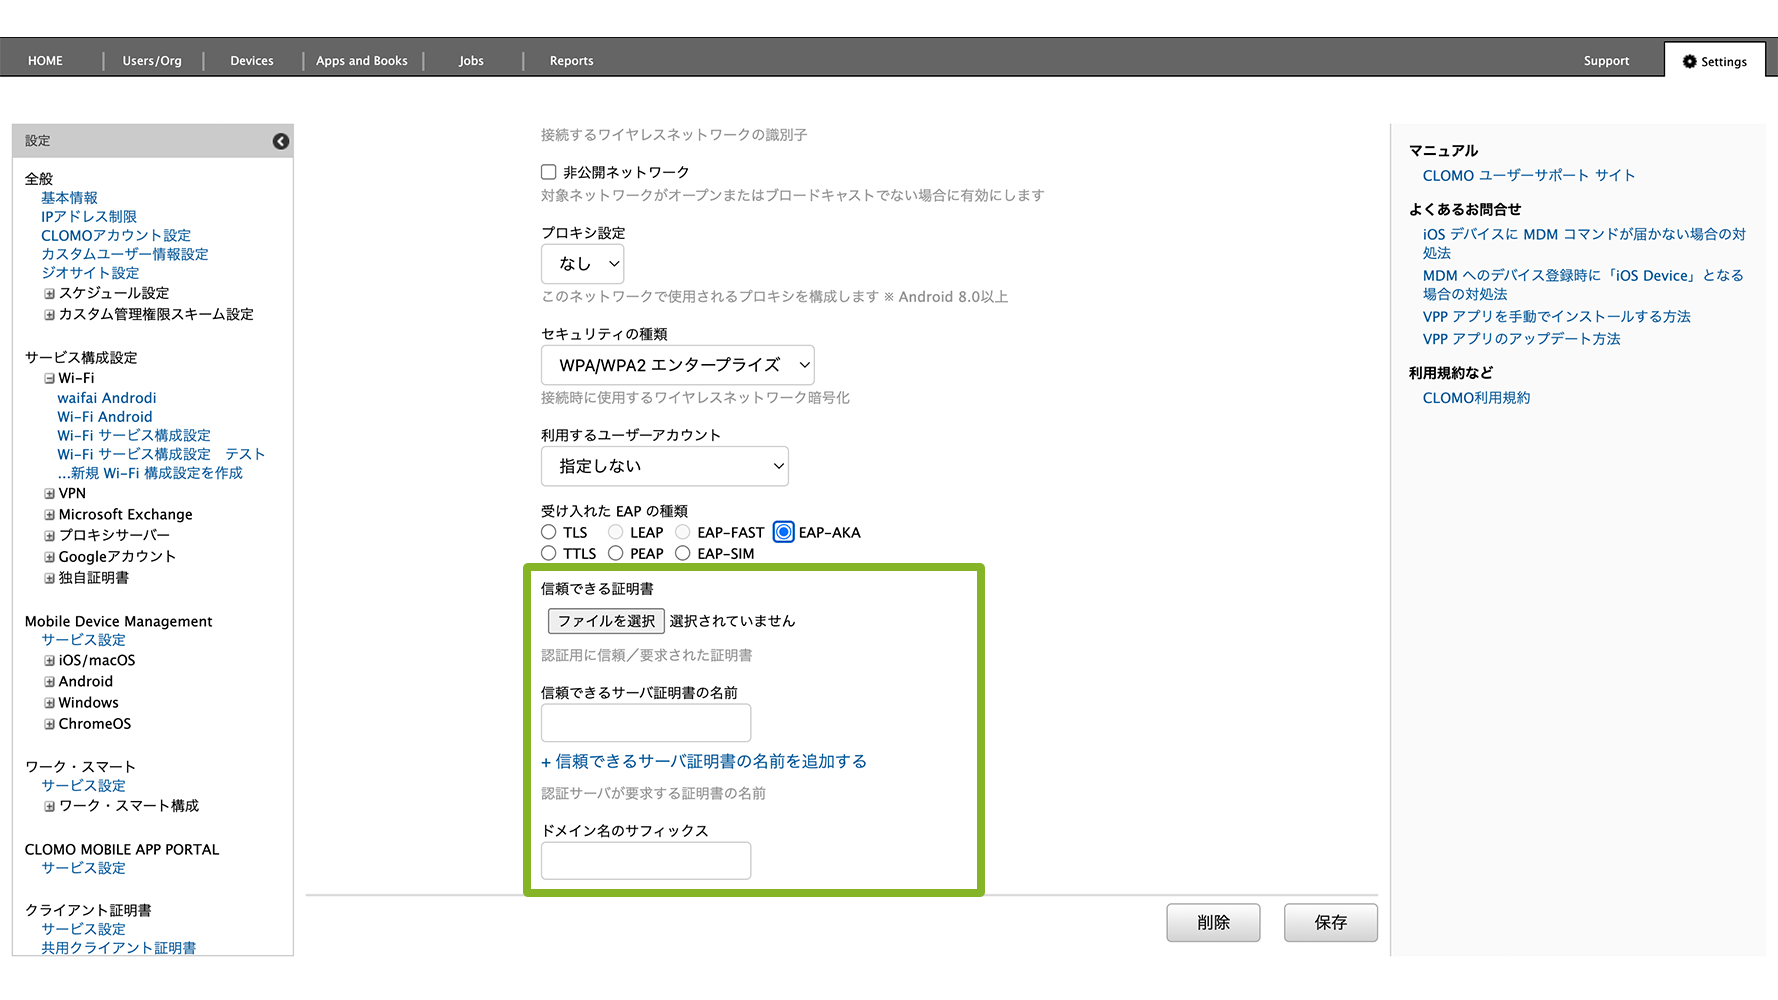Expand the ChromeOS plus icon
The image size is (1778, 1000).
49,724
